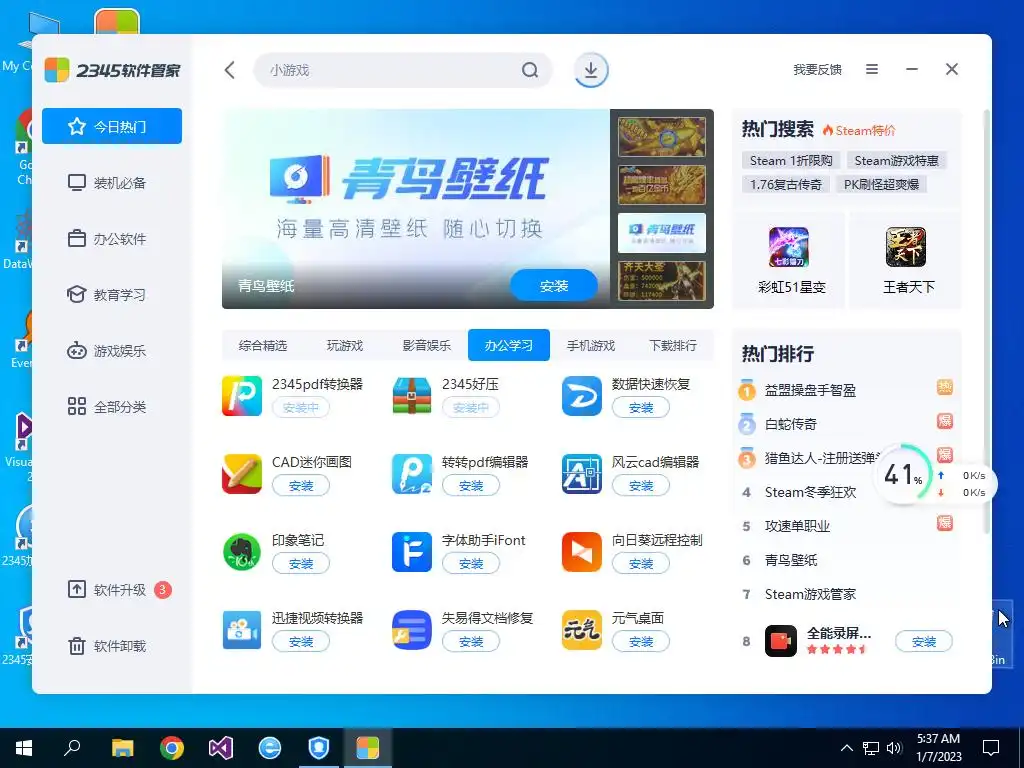Image resolution: width=1024 pixels, height=768 pixels.
Task: Switch to 下载排行 tab
Action: click(x=673, y=345)
